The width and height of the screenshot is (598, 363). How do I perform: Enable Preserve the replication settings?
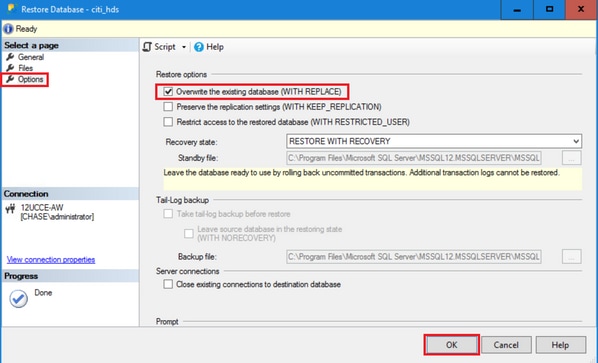[x=168, y=107]
